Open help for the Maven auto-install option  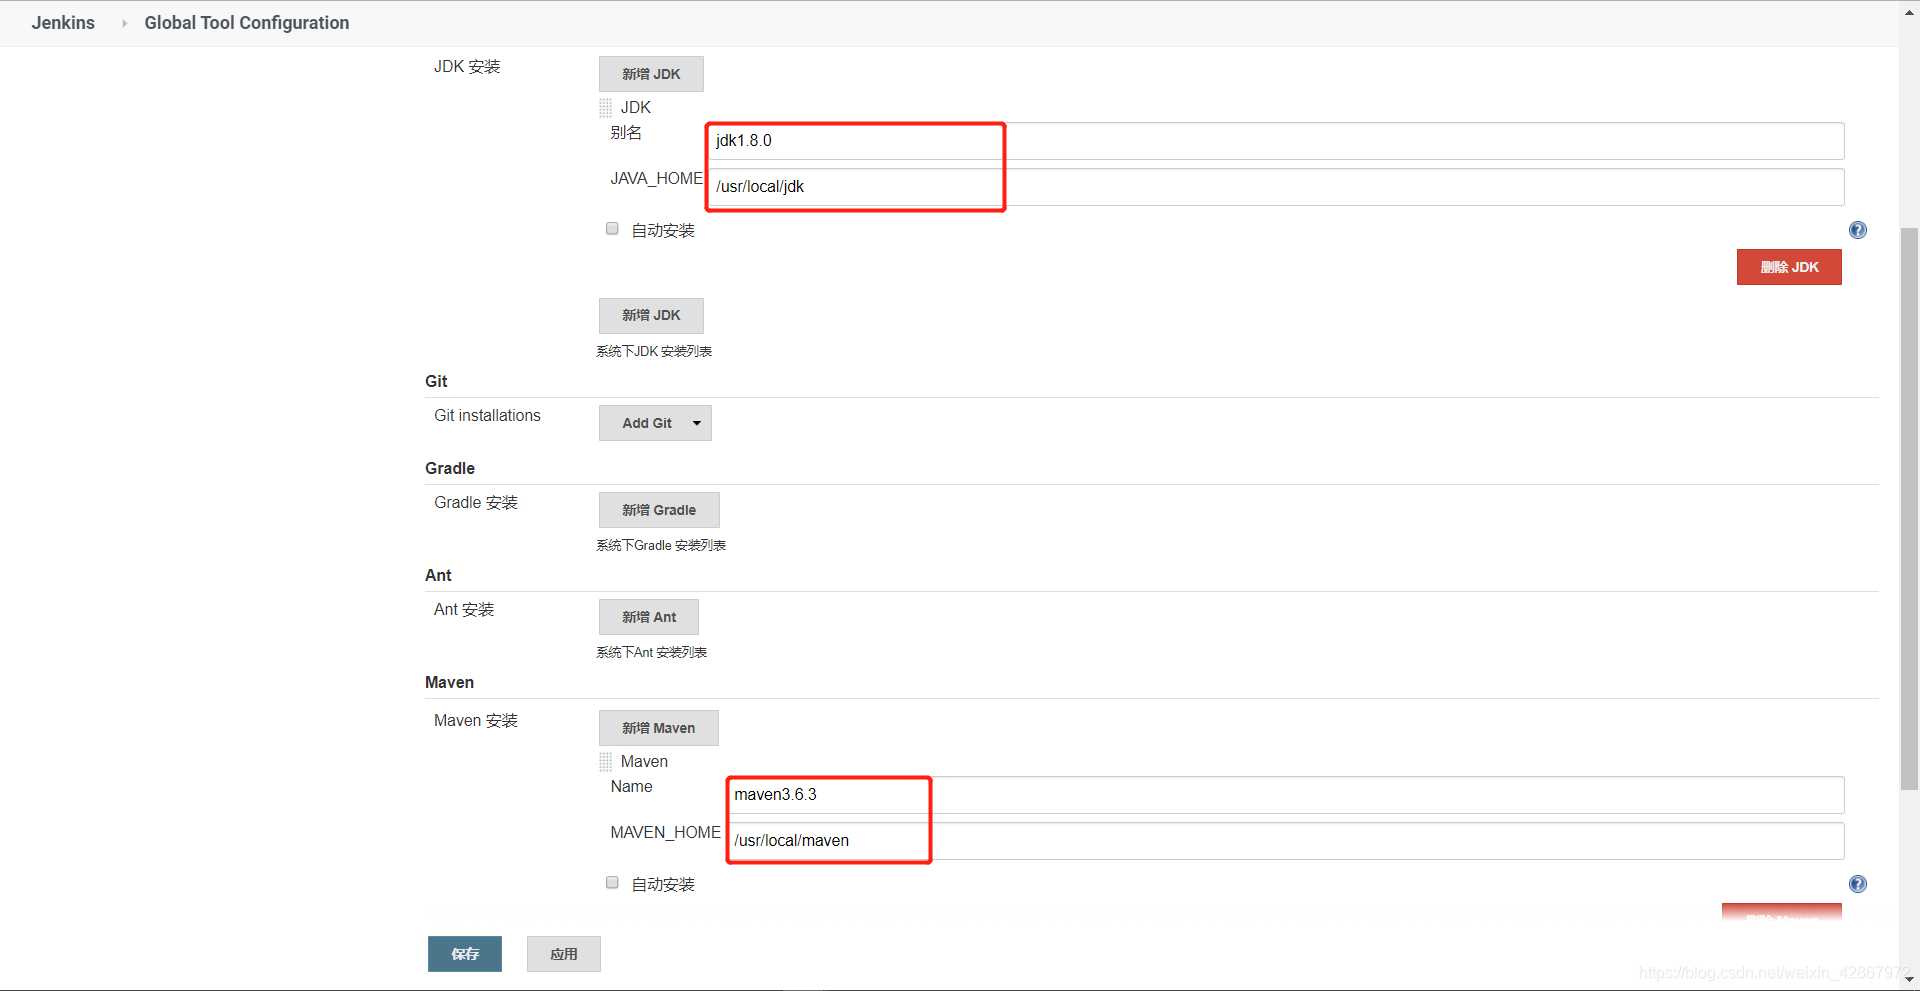[1857, 884]
